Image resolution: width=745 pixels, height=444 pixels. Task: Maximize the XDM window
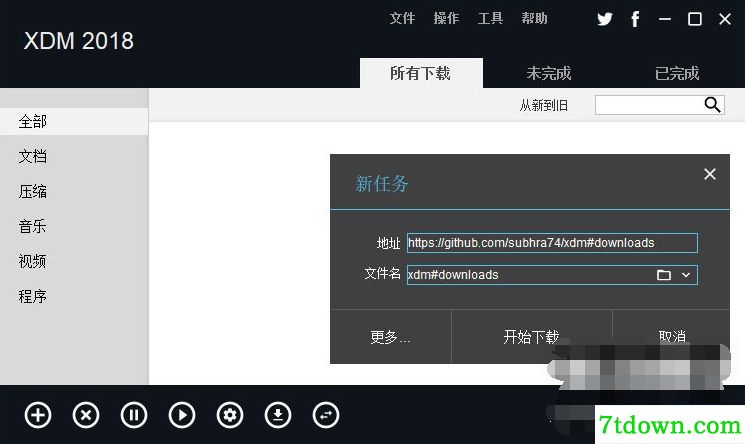(695, 19)
